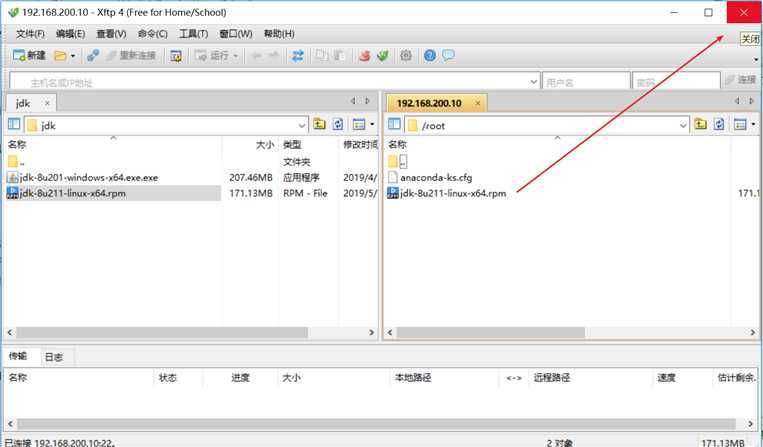Screen dimensions: 763x447
Task: Click local parent directory '..' entry
Action: [17, 162]
